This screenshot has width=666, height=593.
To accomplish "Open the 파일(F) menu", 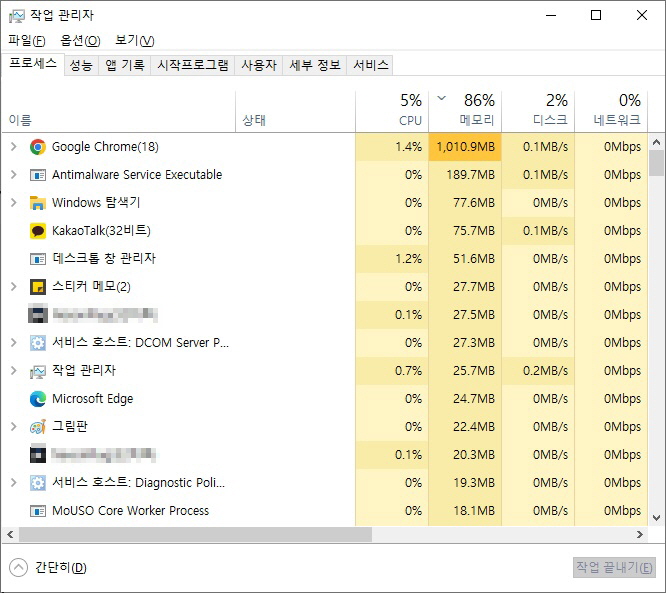I will [27, 41].
